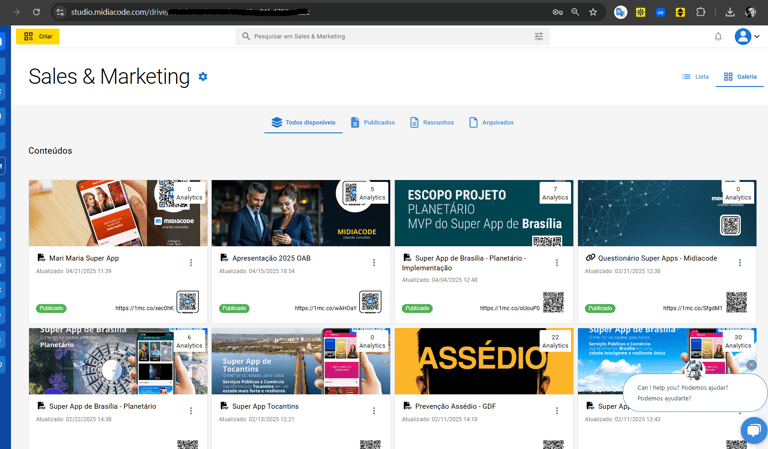The height and width of the screenshot is (449, 768).
Task: Open the blue chat widget button
Action: click(x=754, y=430)
